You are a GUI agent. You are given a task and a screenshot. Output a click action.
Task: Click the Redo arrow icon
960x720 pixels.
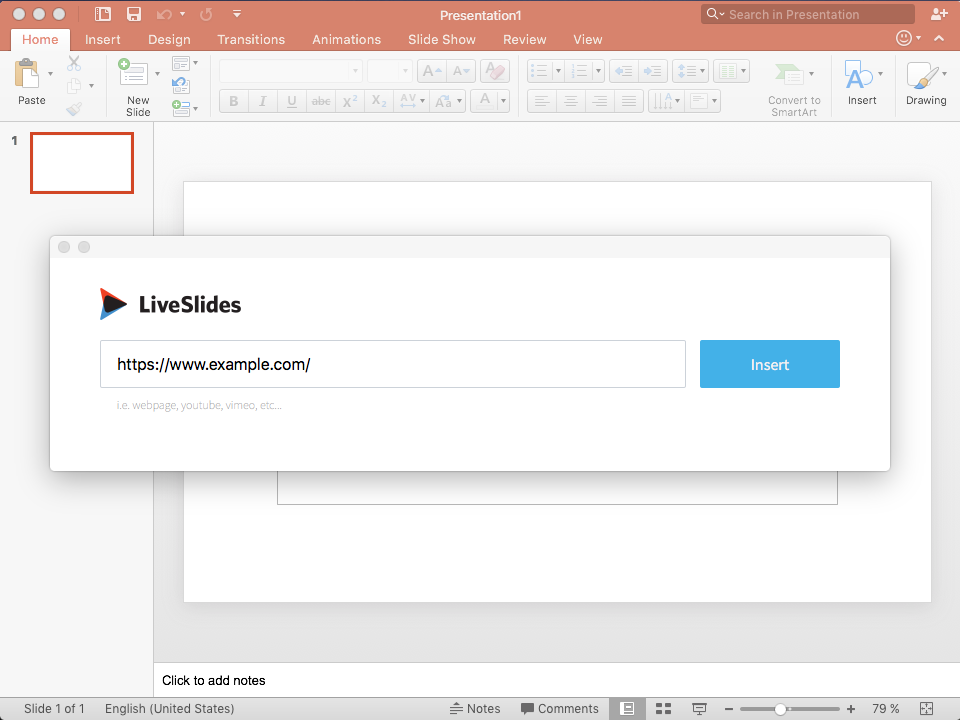[x=206, y=14]
